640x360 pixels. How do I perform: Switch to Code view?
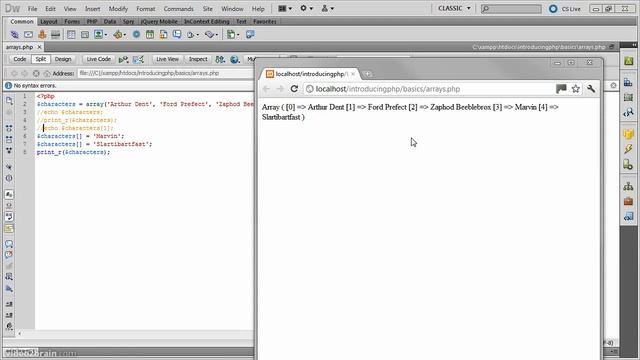20,59
